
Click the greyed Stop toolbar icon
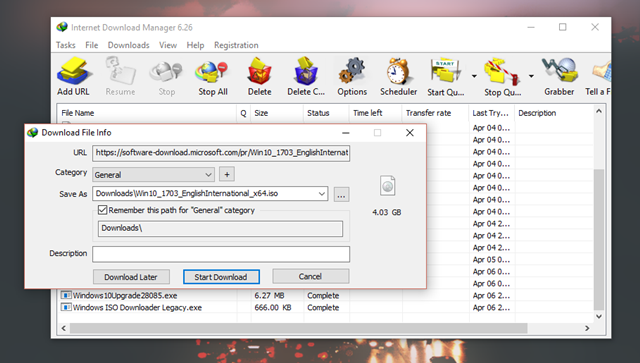(x=166, y=72)
